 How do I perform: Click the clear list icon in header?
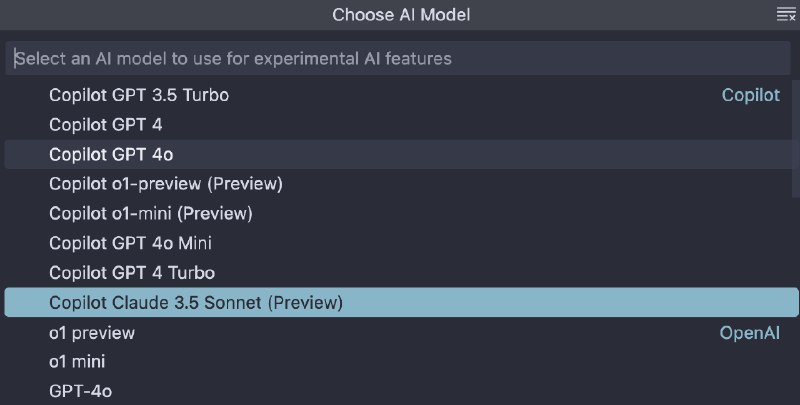coord(785,14)
